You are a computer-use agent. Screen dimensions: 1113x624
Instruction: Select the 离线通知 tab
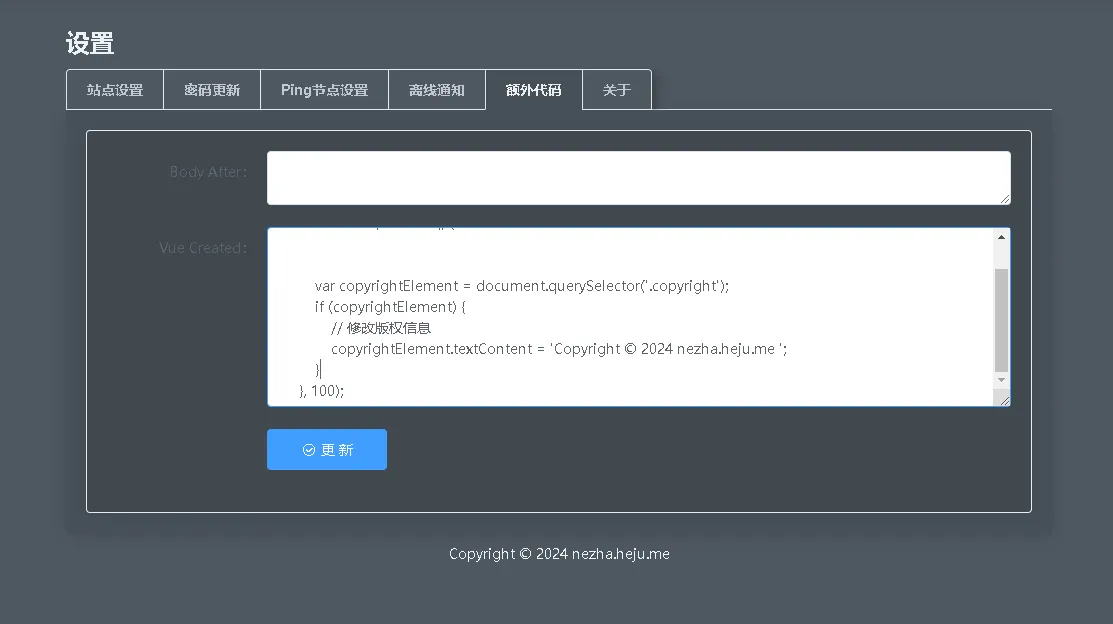click(436, 90)
